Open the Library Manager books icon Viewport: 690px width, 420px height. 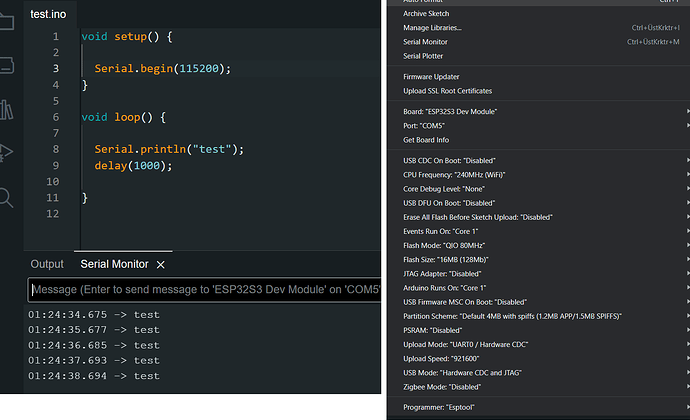coord(6,109)
